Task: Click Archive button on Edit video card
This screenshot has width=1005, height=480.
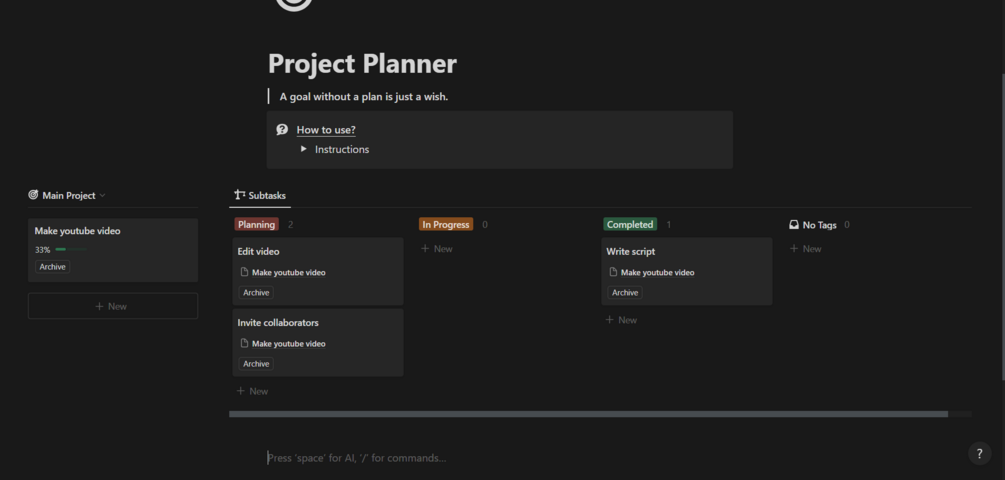Action: point(256,293)
